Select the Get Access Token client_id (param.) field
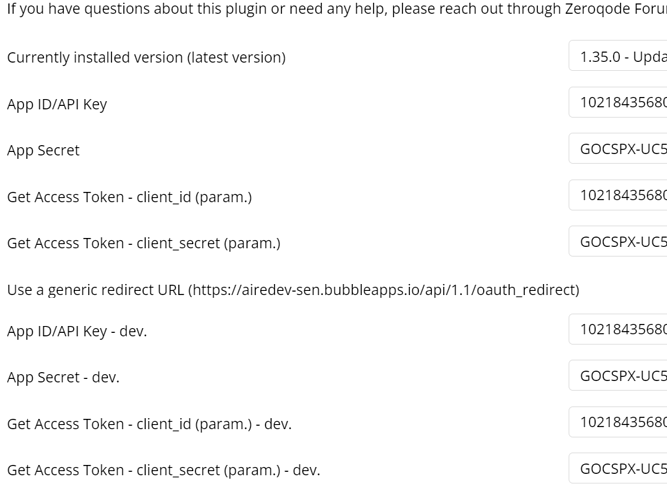The height and width of the screenshot is (500, 667). point(618,195)
